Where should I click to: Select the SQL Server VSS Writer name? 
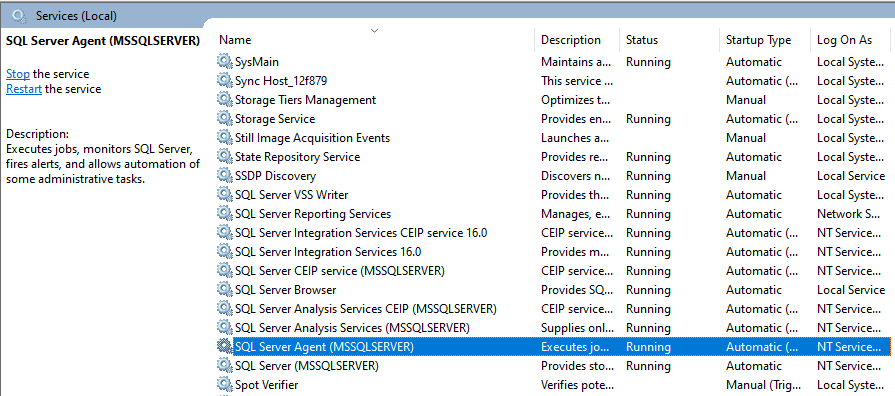coord(292,195)
